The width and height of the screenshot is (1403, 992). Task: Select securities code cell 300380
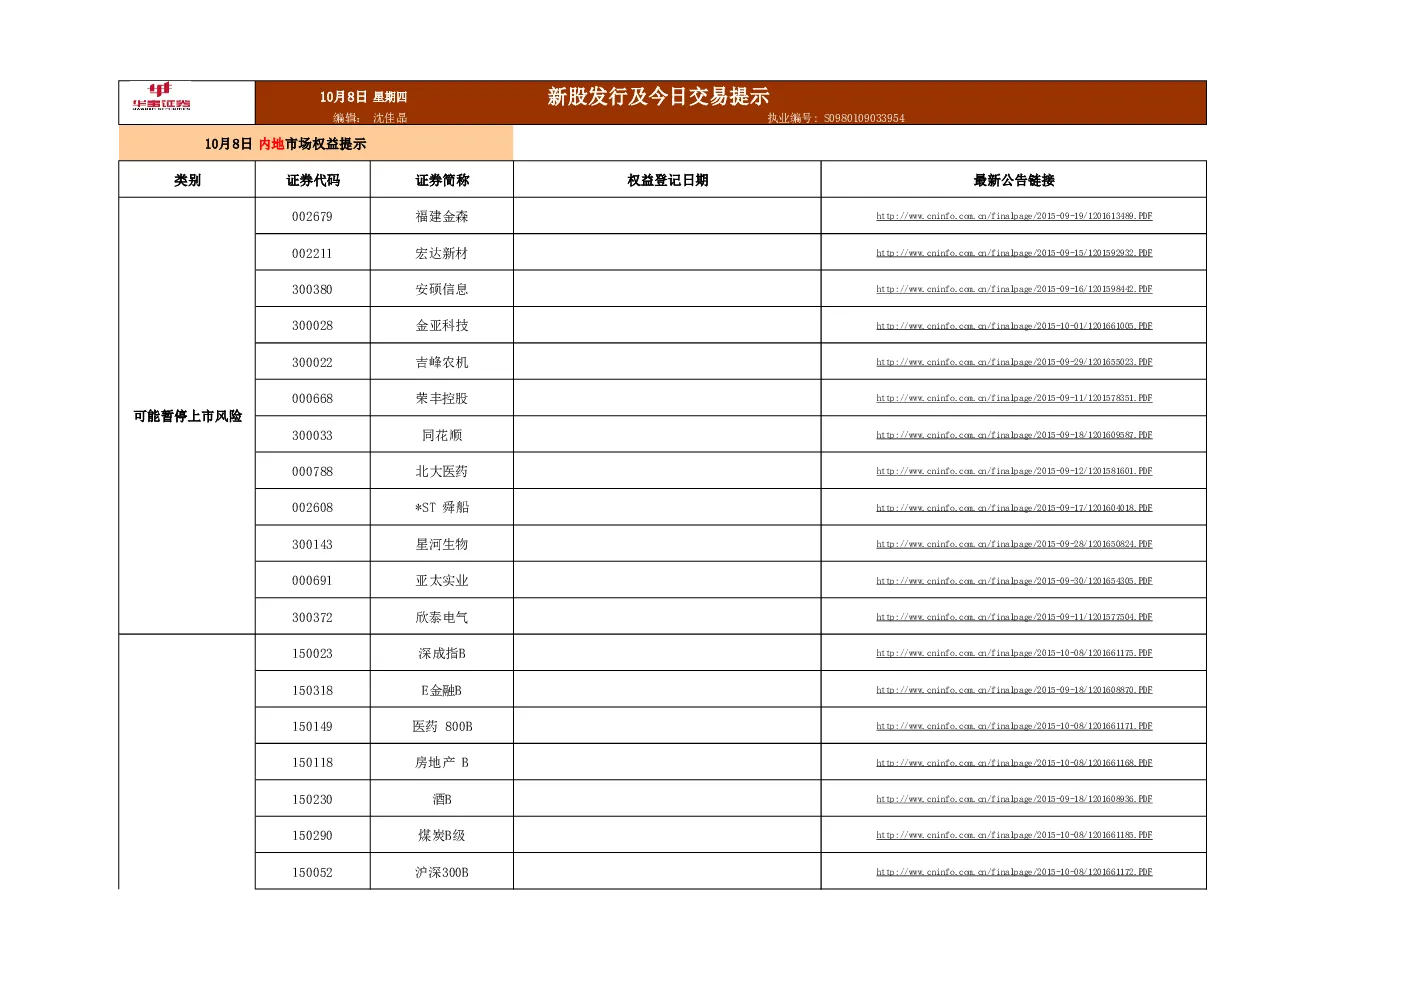(x=313, y=289)
